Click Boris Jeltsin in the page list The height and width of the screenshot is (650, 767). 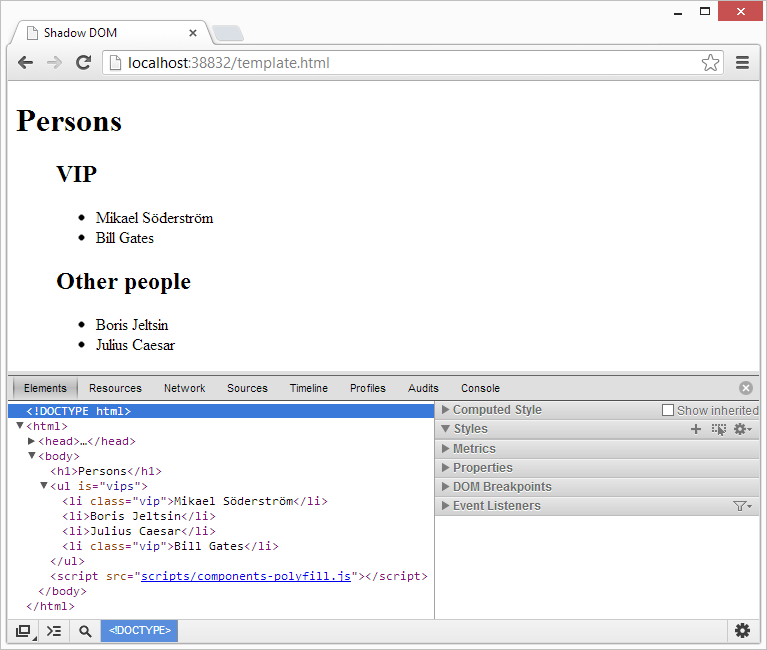click(x=132, y=325)
